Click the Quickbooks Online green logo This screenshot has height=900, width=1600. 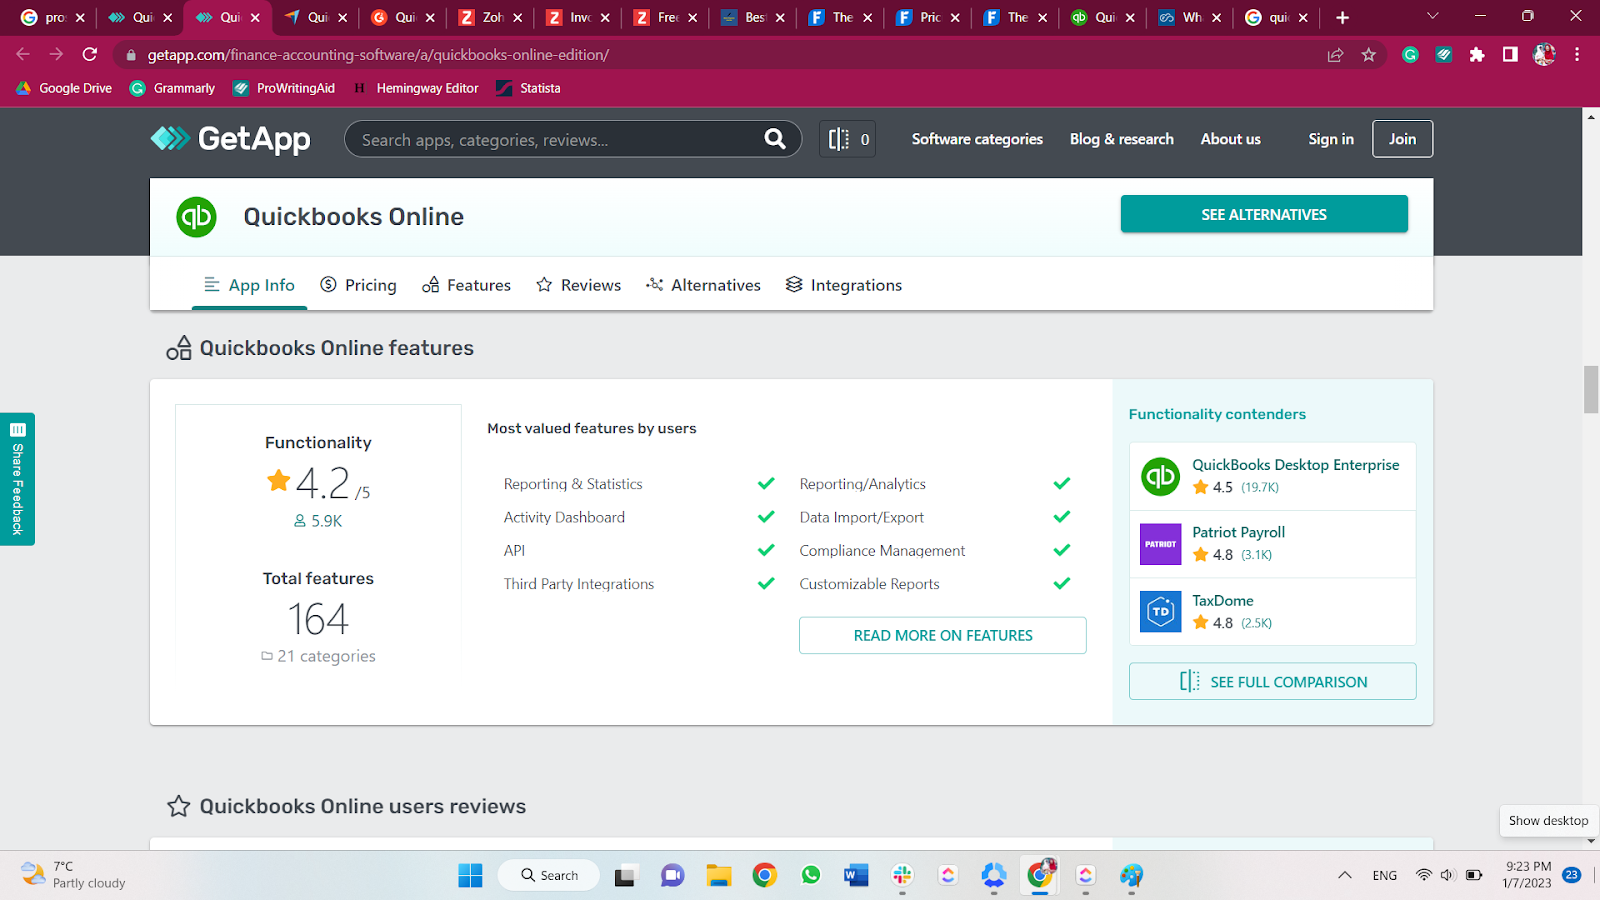coord(196,217)
